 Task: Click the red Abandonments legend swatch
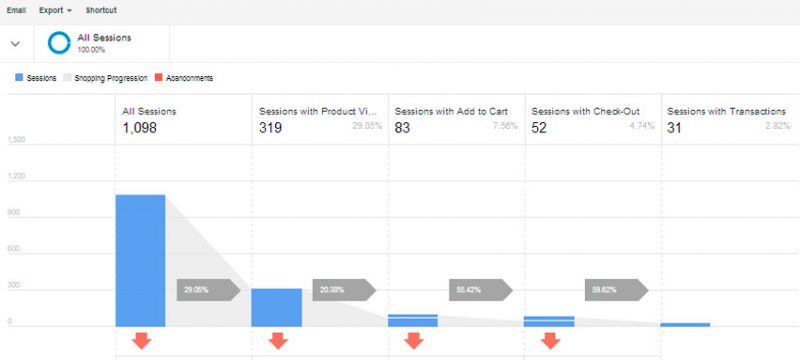[x=158, y=78]
